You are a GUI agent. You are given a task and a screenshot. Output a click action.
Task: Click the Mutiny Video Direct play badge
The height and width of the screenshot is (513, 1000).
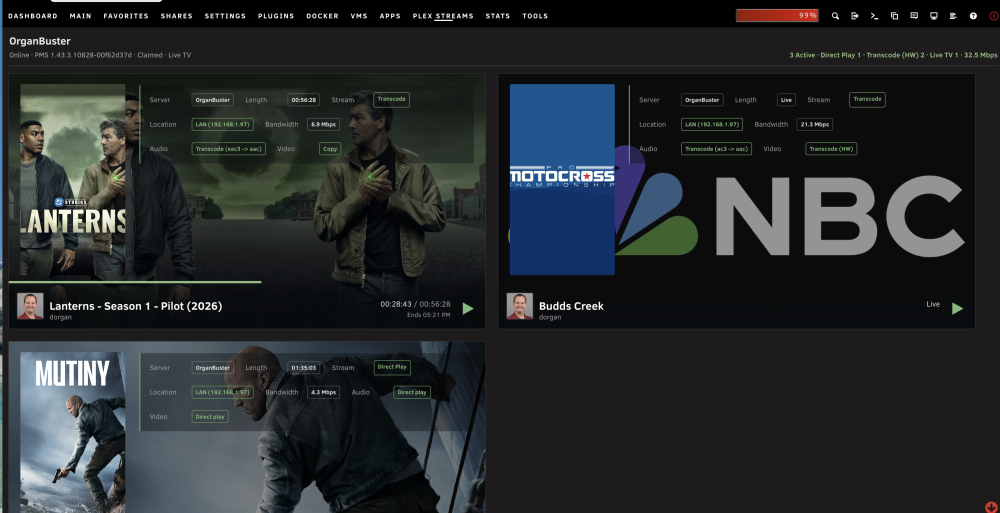click(210, 417)
